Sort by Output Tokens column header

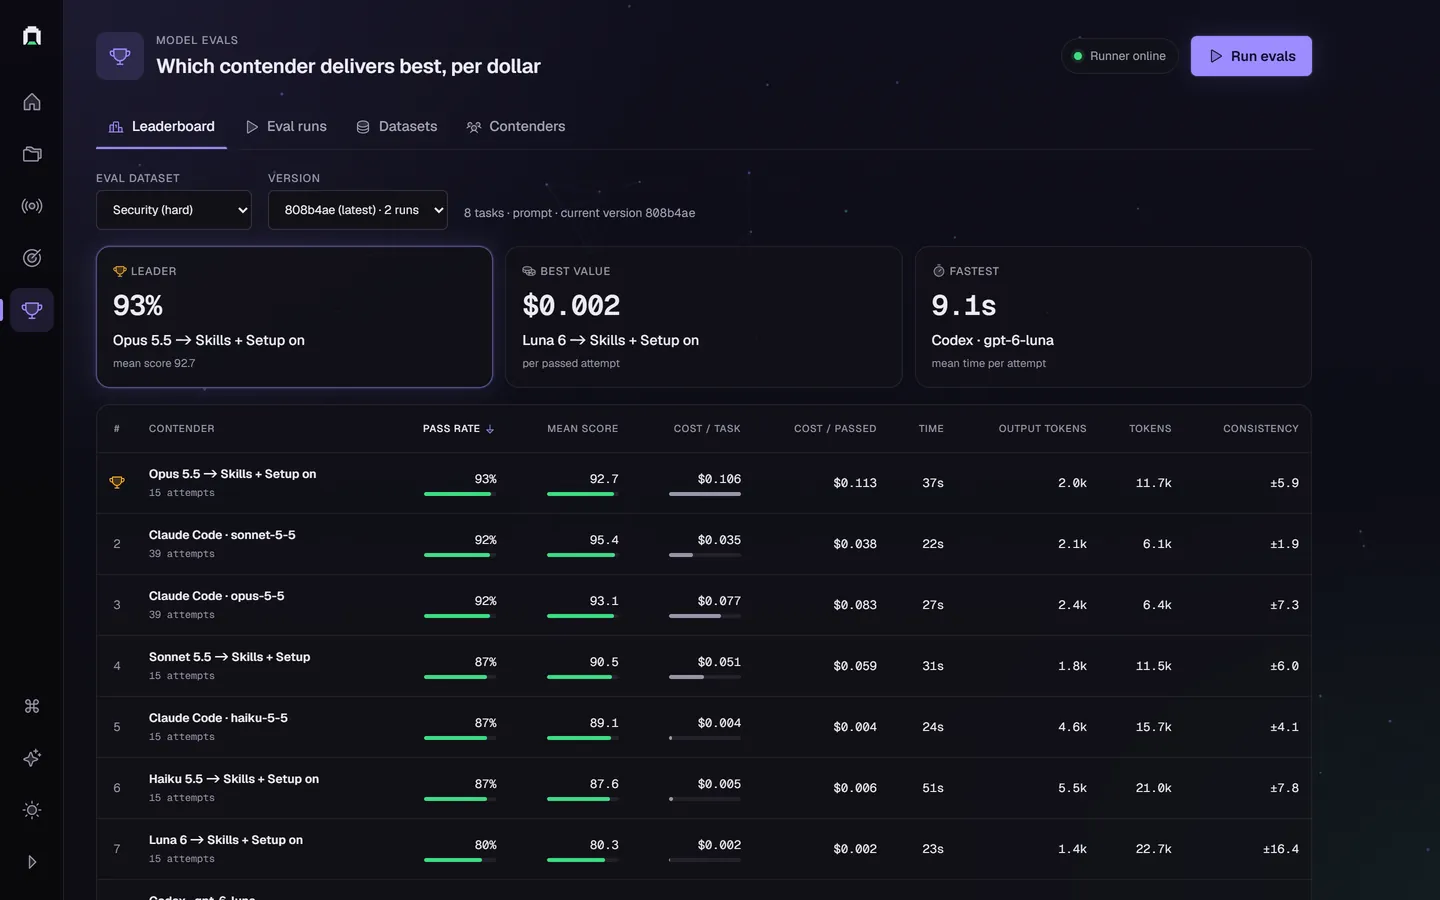click(x=1042, y=429)
